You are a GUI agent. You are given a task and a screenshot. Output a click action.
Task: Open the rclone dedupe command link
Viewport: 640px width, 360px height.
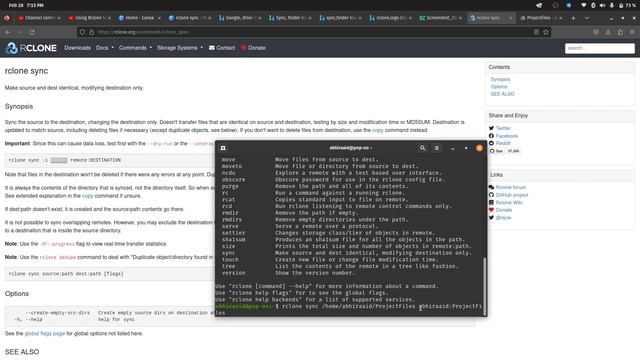coord(58,258)
